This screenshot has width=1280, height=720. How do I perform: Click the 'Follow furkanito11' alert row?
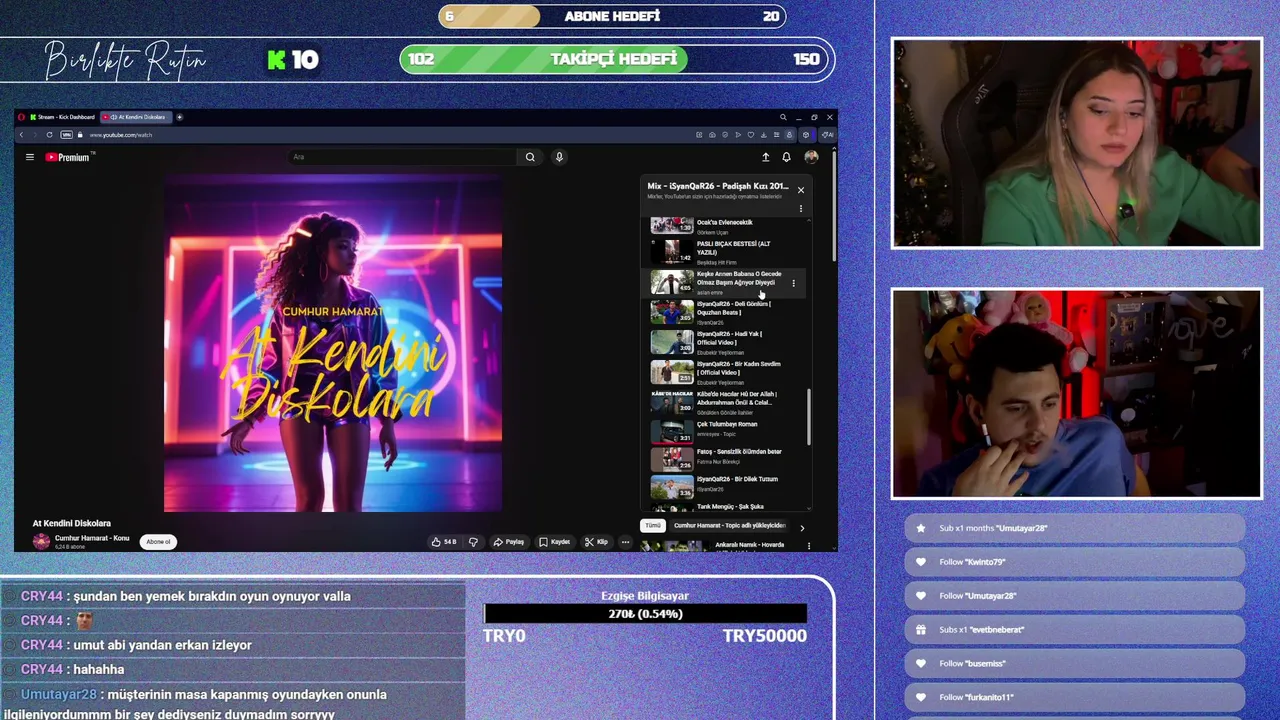click(x=1075, y=697)
